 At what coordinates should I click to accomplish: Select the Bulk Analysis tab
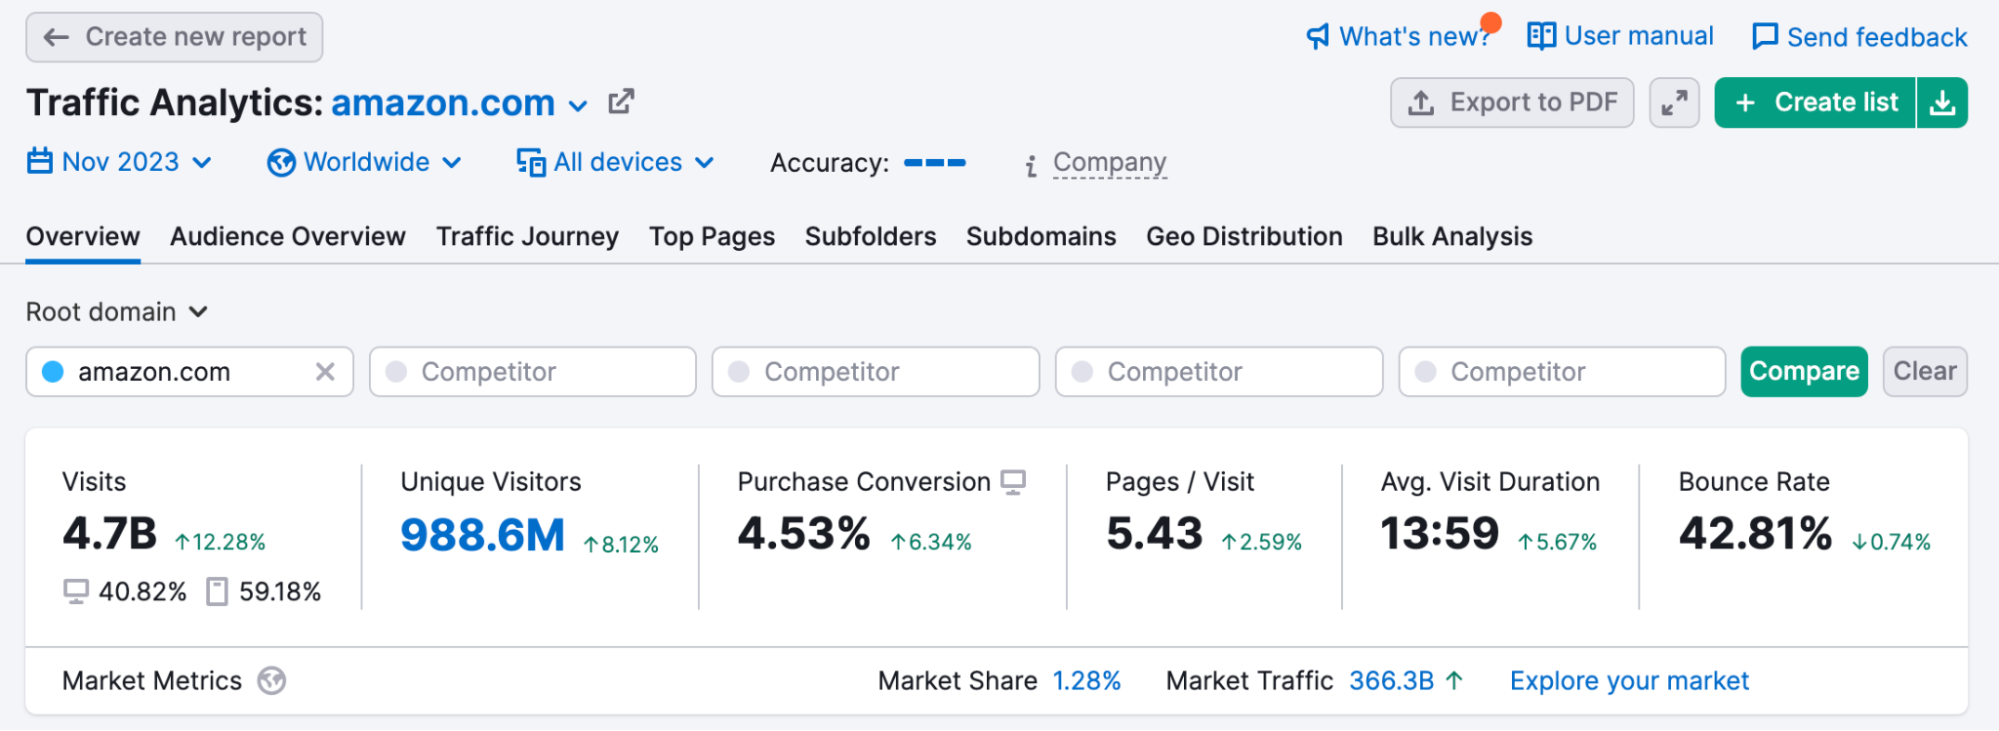[x=1452, y=237]
